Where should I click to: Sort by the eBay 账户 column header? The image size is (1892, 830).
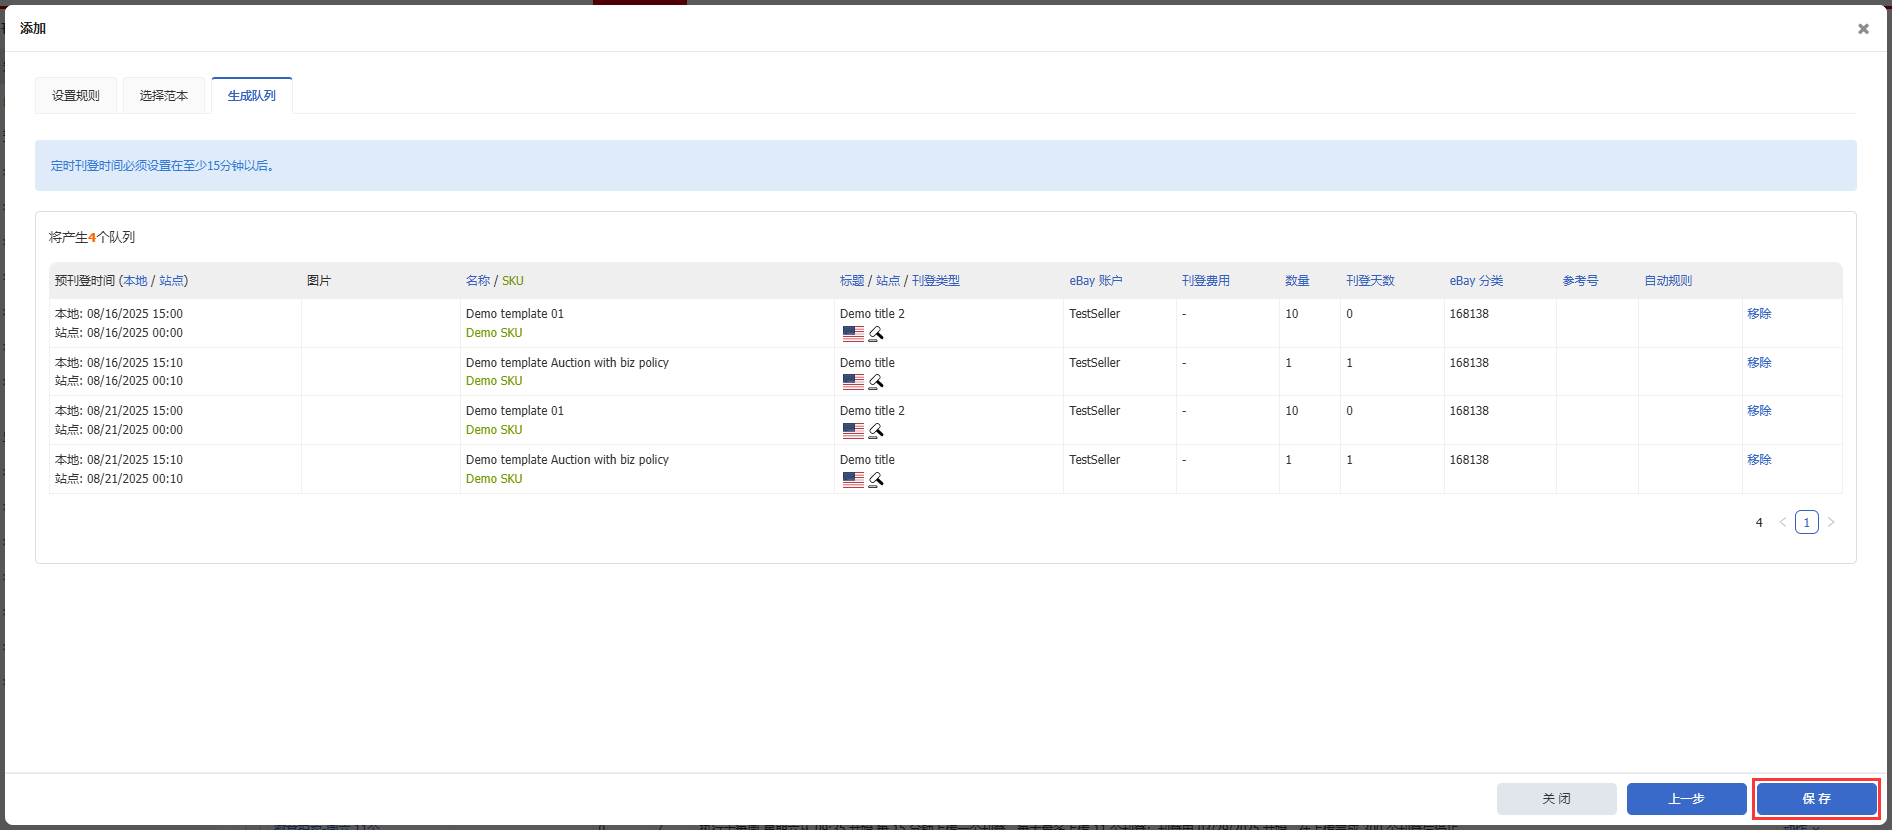tap(1096, 281)
